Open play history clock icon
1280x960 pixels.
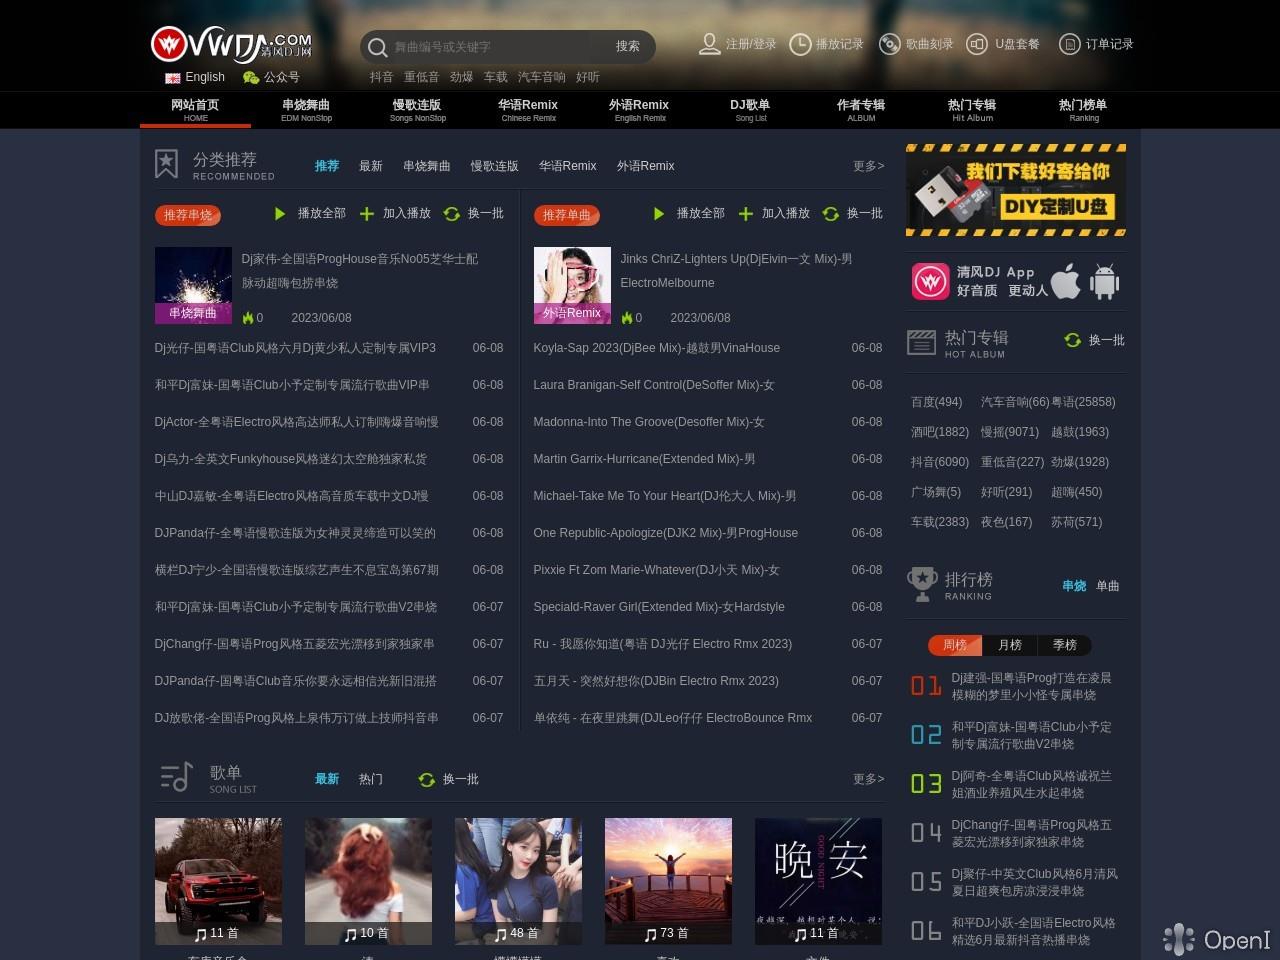pos(800,44)
